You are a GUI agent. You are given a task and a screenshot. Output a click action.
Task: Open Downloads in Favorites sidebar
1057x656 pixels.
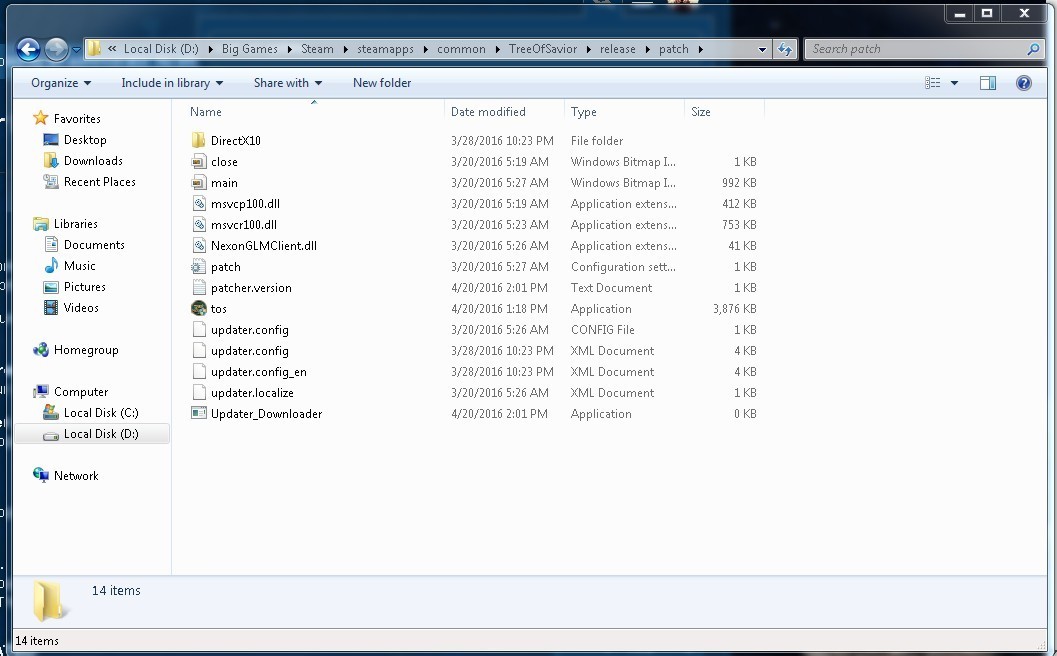(93, 161)
